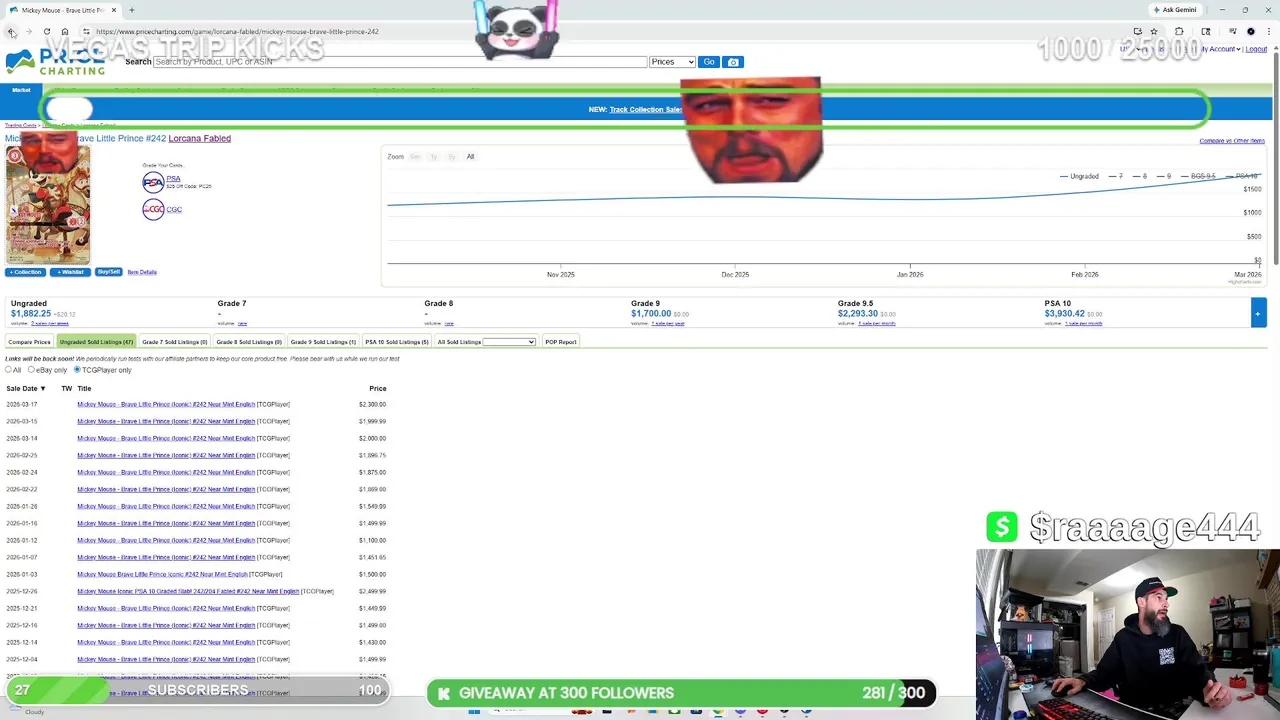Open the Item Details link

(142, 272)
